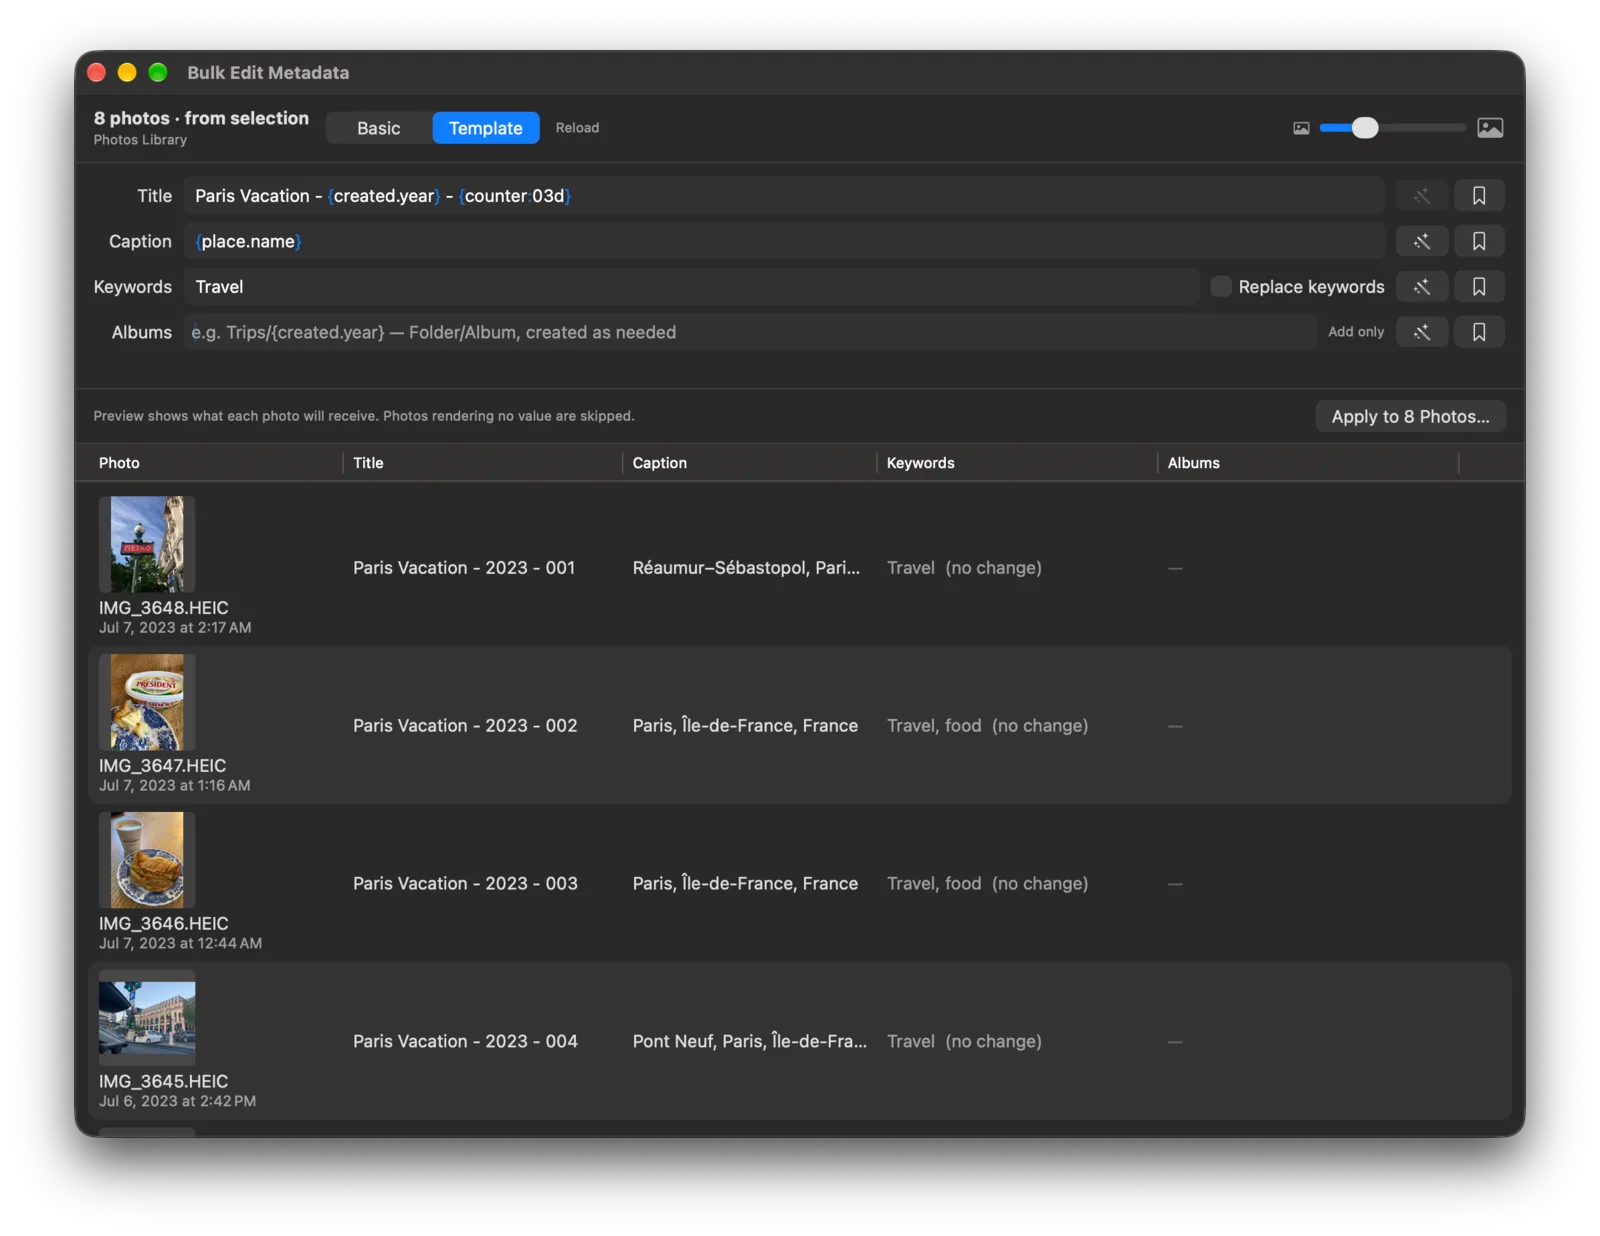1600x1236 pixels.
Task: Click the Albums input field
Action: click(x=749, y=332)
